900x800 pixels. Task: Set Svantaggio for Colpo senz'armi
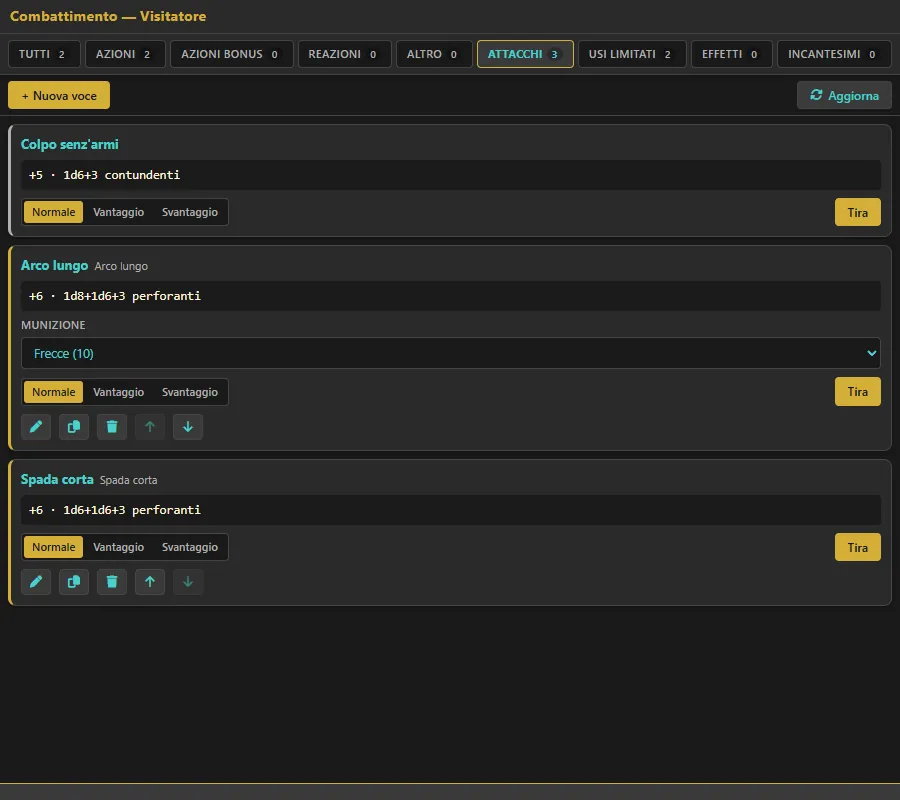pos(189,212)
